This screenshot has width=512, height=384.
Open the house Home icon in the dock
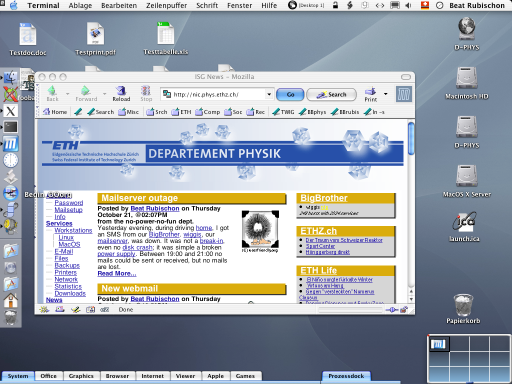[11, 300]
